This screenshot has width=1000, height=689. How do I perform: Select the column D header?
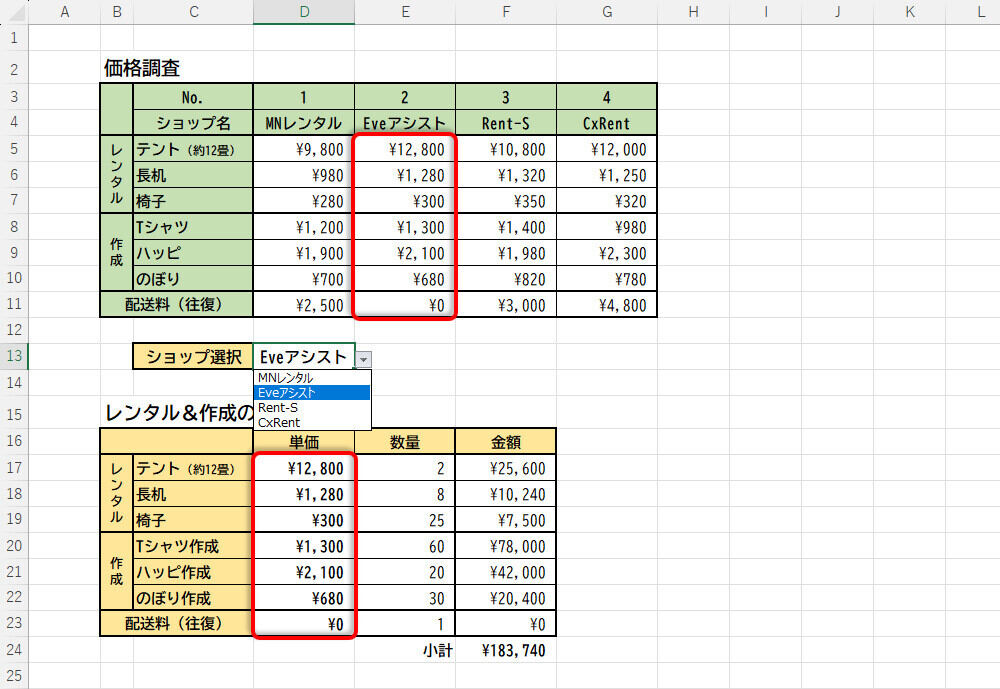point(304,12)
